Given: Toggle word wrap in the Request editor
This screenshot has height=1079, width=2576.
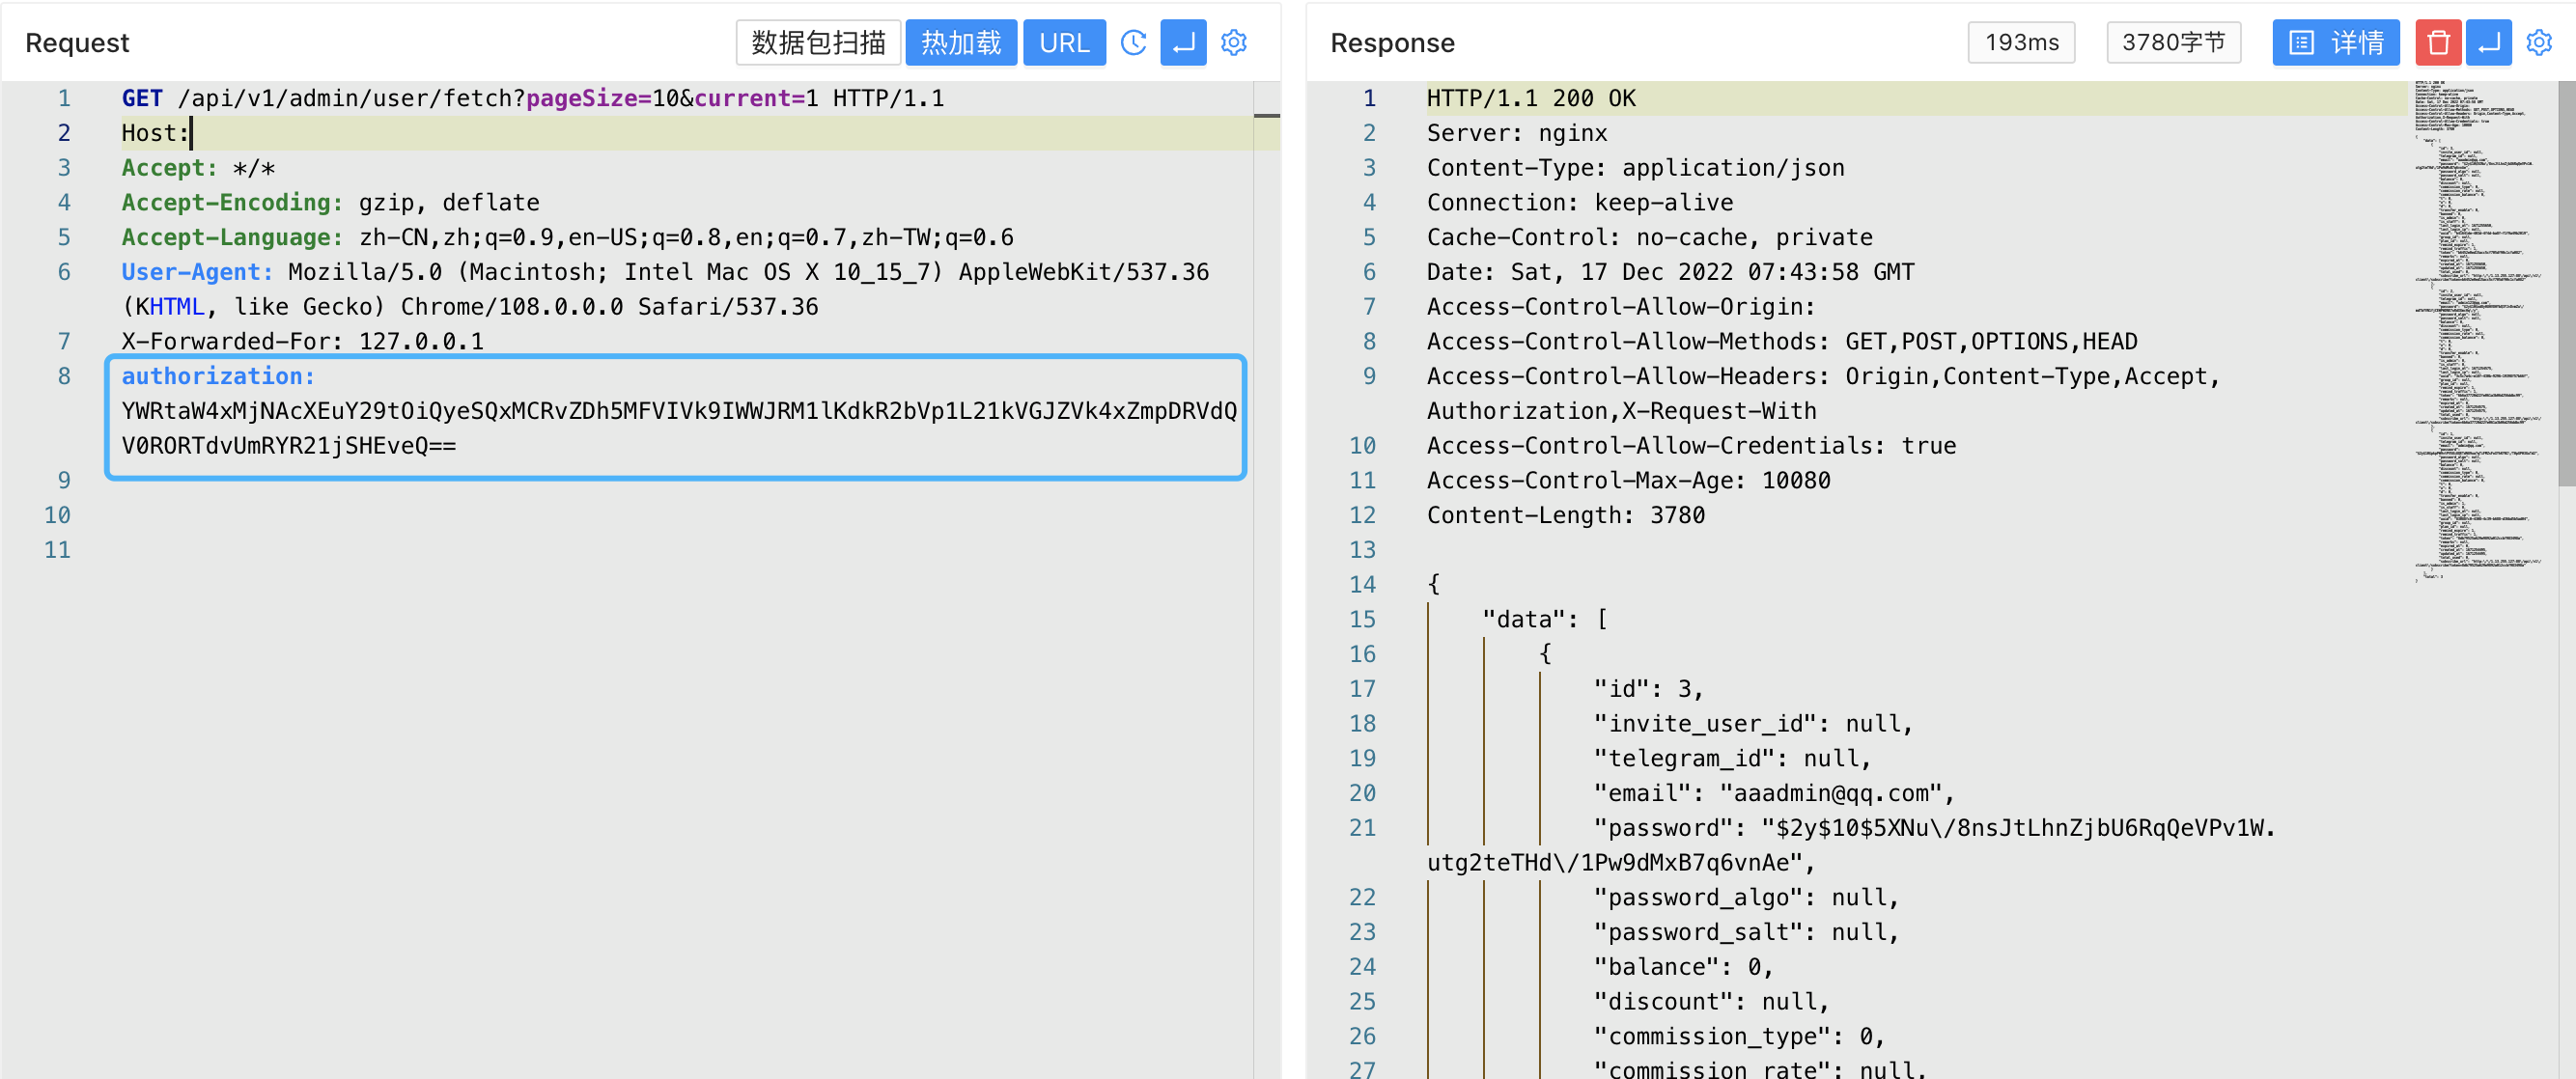Looking at the screenshot, I should [1183, 43].
